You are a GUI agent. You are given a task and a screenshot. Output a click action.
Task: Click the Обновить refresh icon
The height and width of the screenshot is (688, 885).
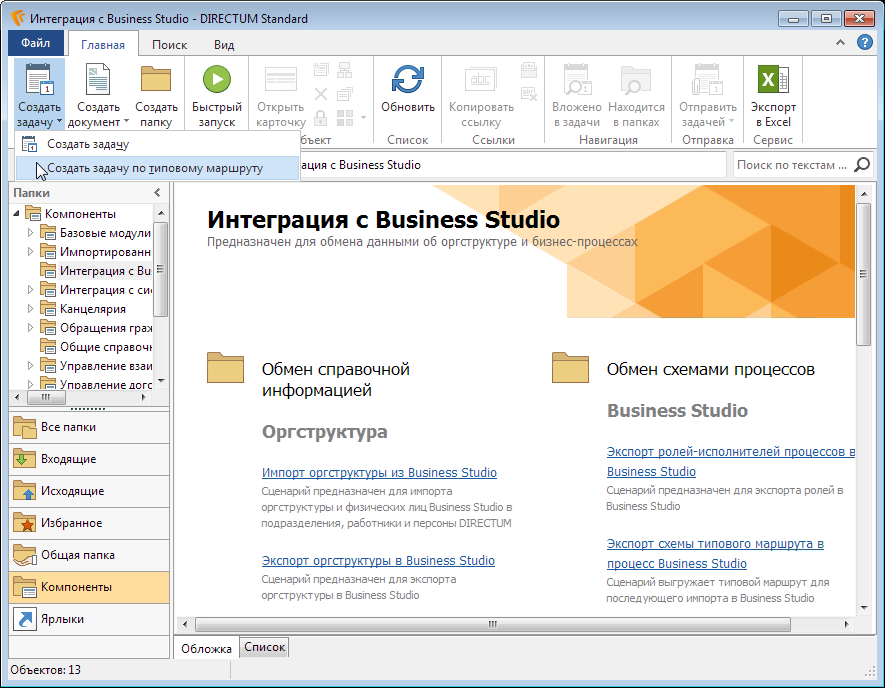tap(408, 79)
